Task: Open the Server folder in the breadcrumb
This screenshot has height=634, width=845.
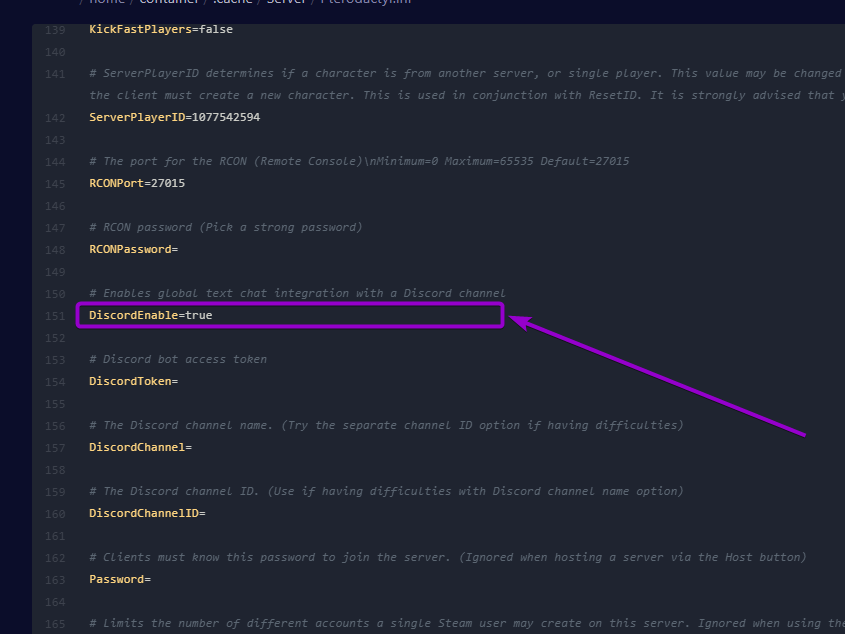Action: pyautogui.click(x=286, y=2)
